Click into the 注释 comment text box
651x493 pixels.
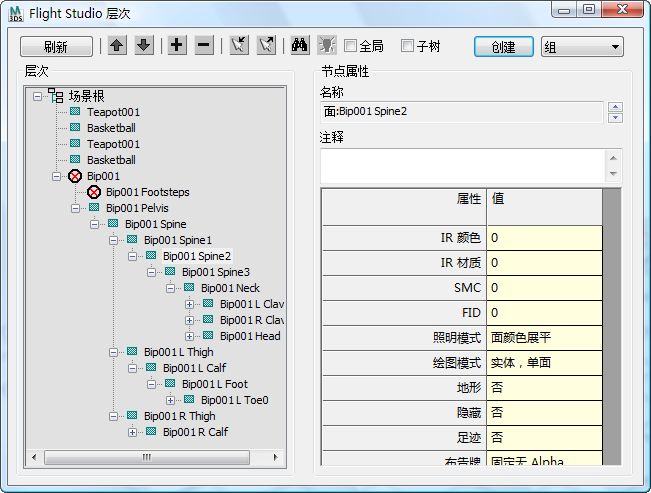(463, 166)
